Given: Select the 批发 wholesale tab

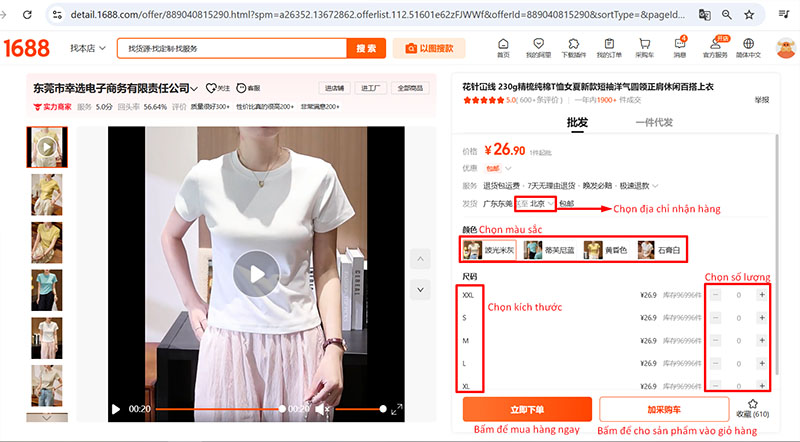Looking at the screenshot, I should (577, 123).
